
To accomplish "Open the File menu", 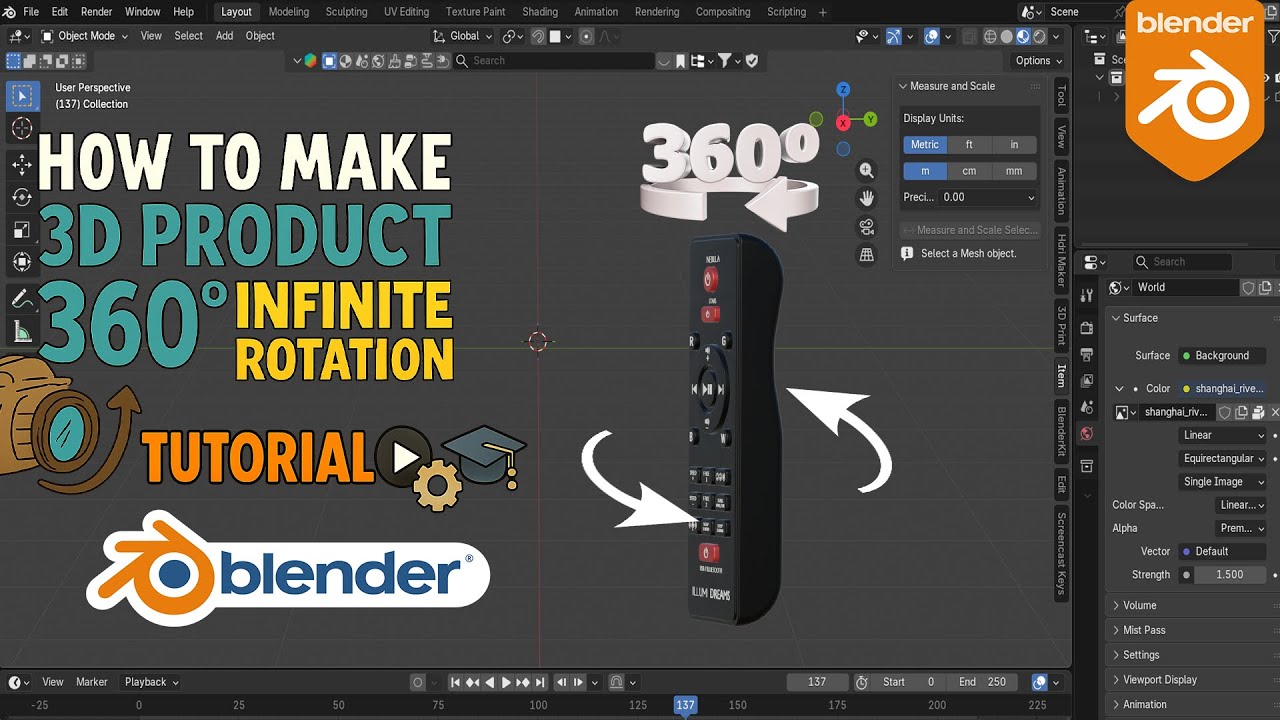I will coord(31,12).
